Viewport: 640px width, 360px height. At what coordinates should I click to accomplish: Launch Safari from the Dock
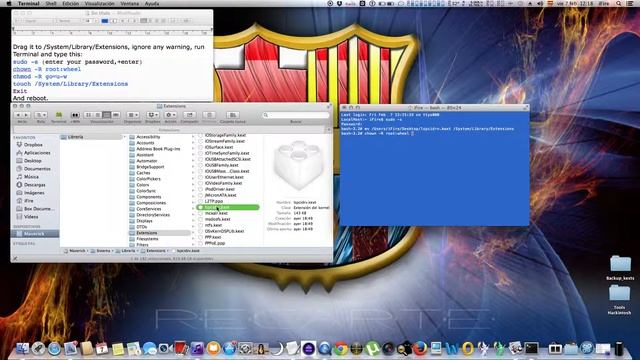pyautogui.click(x=54, y=349)
